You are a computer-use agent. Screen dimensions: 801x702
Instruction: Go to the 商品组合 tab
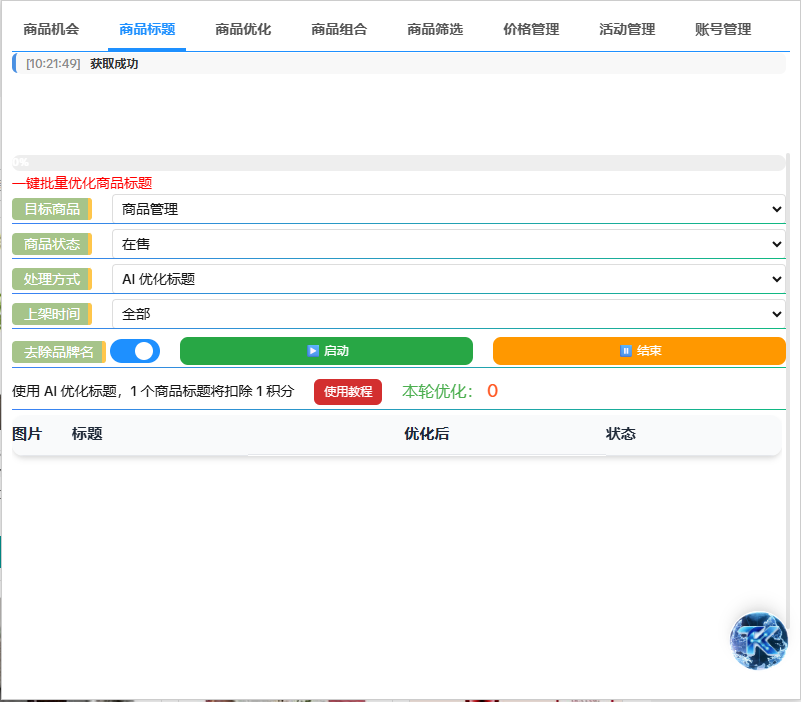[339, 30]
